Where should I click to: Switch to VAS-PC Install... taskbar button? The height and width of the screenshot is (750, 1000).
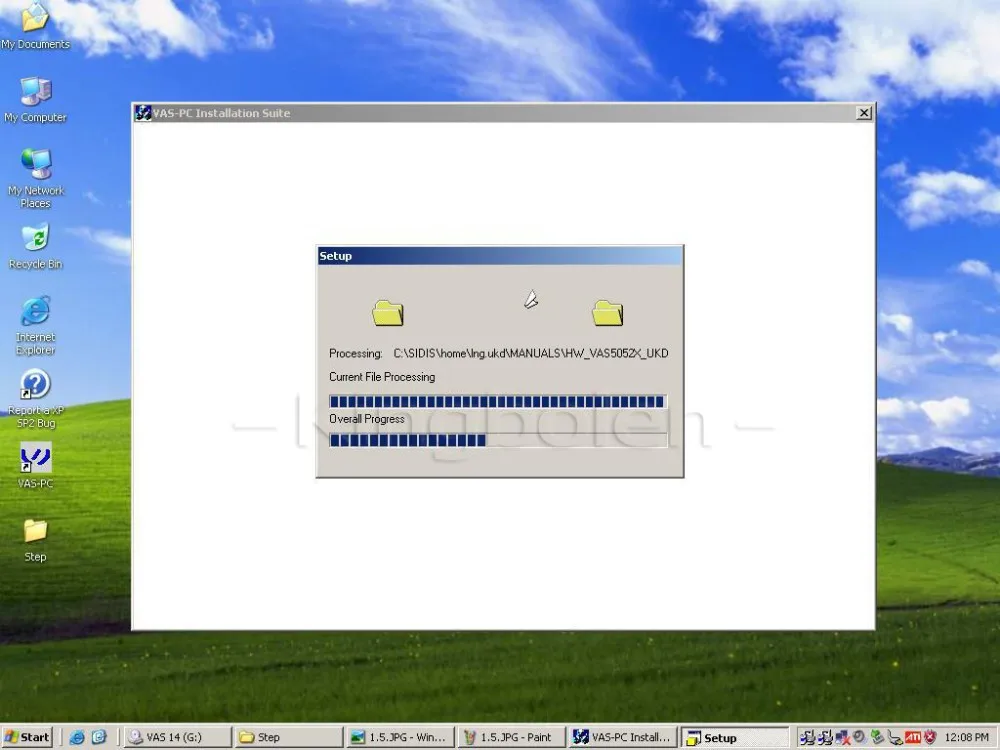click(x=623, y=737)
